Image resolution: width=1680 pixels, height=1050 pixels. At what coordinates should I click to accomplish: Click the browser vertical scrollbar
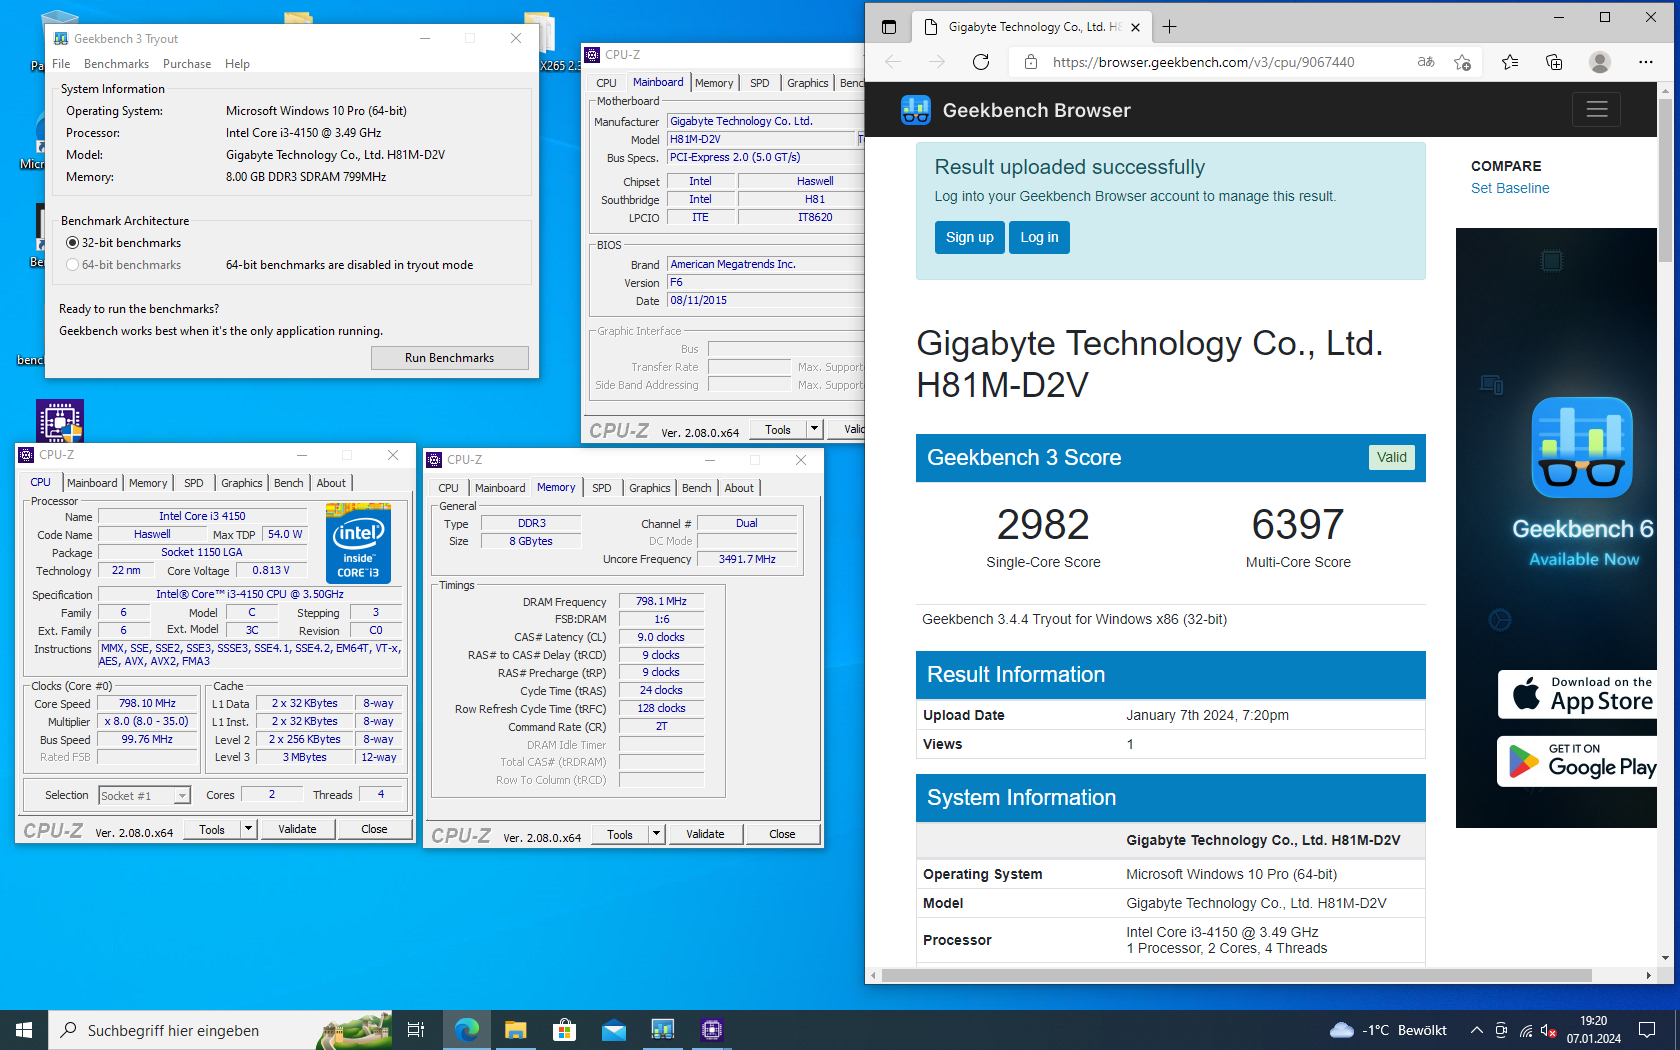coord(1665,180)
